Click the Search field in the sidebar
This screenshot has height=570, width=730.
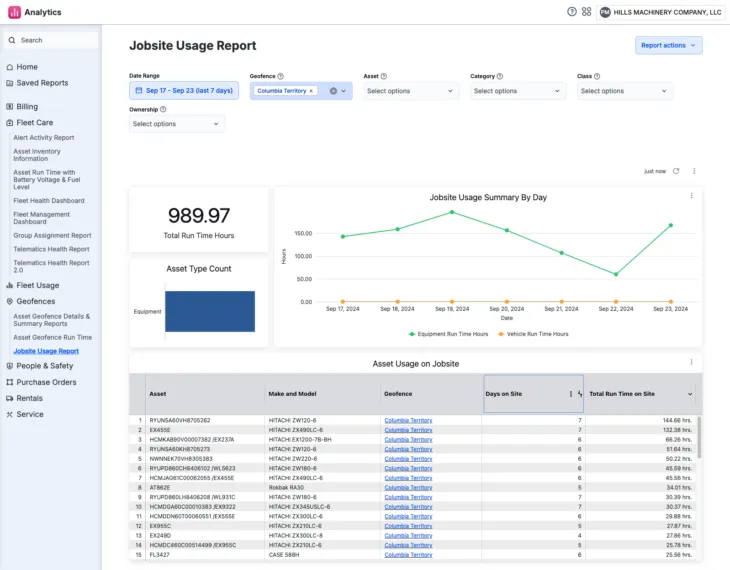[52, 40]
